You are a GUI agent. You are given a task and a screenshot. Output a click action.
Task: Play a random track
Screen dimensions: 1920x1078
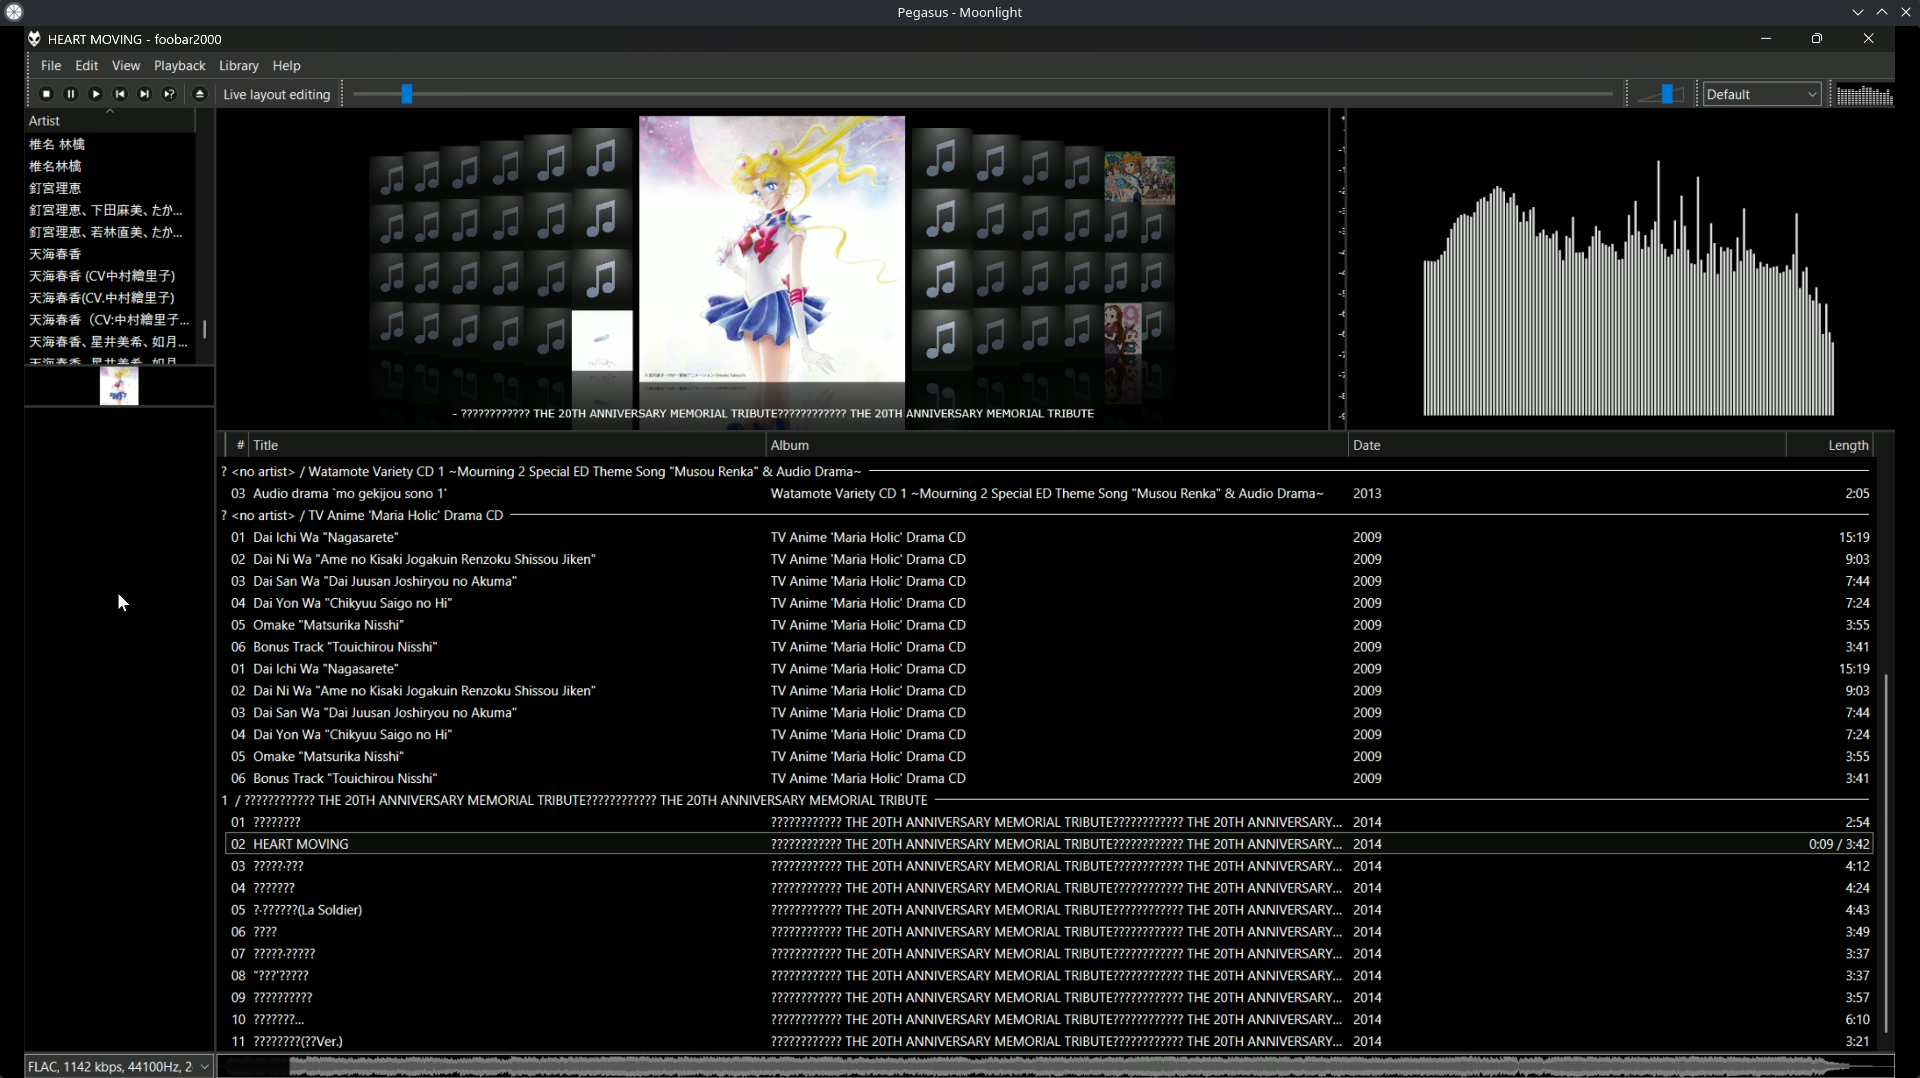pos(169,94)
